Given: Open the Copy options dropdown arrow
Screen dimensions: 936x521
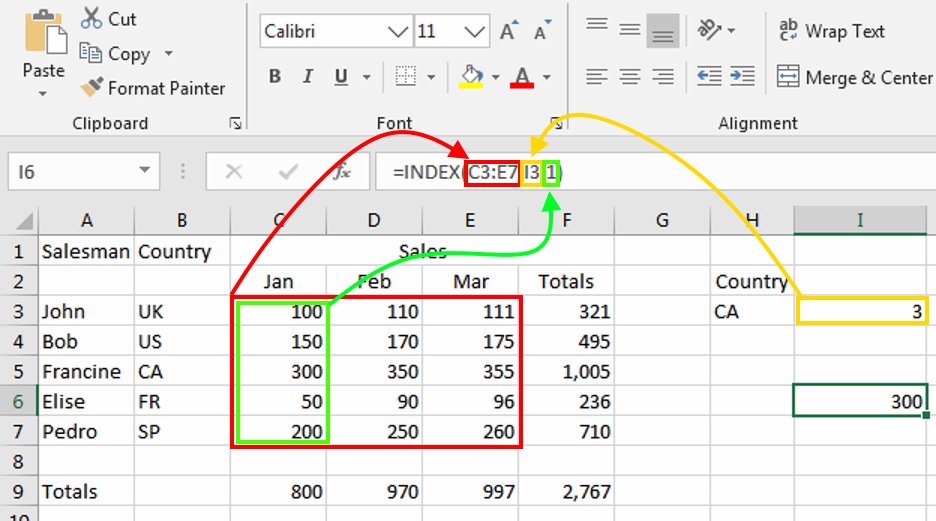Looking at the screenshot, I should click(x=168, y=54).
